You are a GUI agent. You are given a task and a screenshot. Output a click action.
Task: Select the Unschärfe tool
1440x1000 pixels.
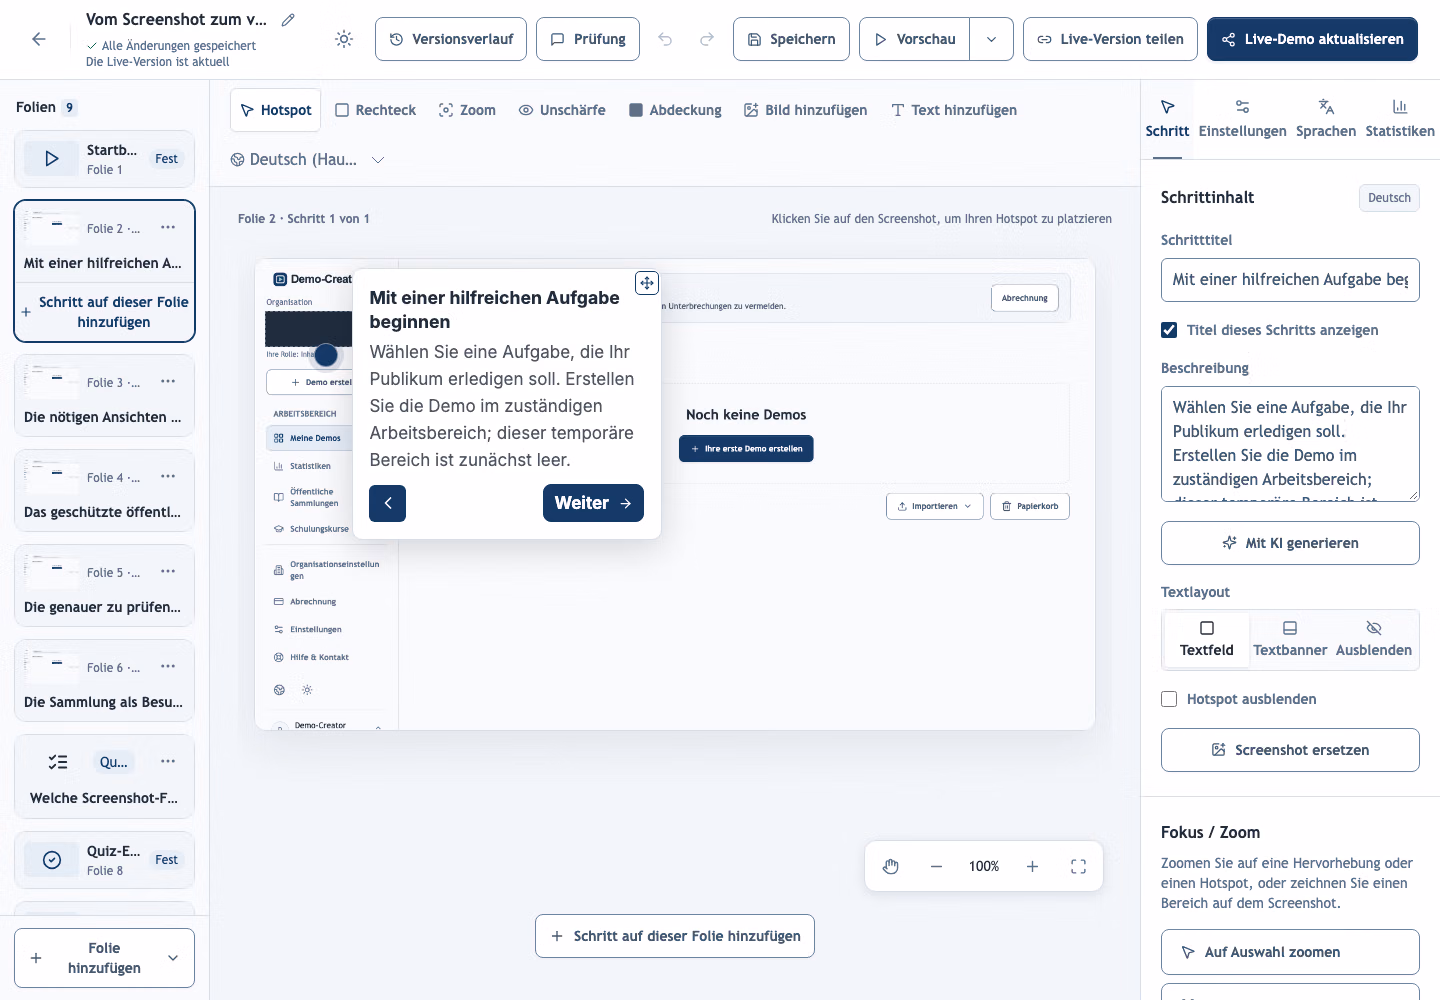tap(562, 110)
